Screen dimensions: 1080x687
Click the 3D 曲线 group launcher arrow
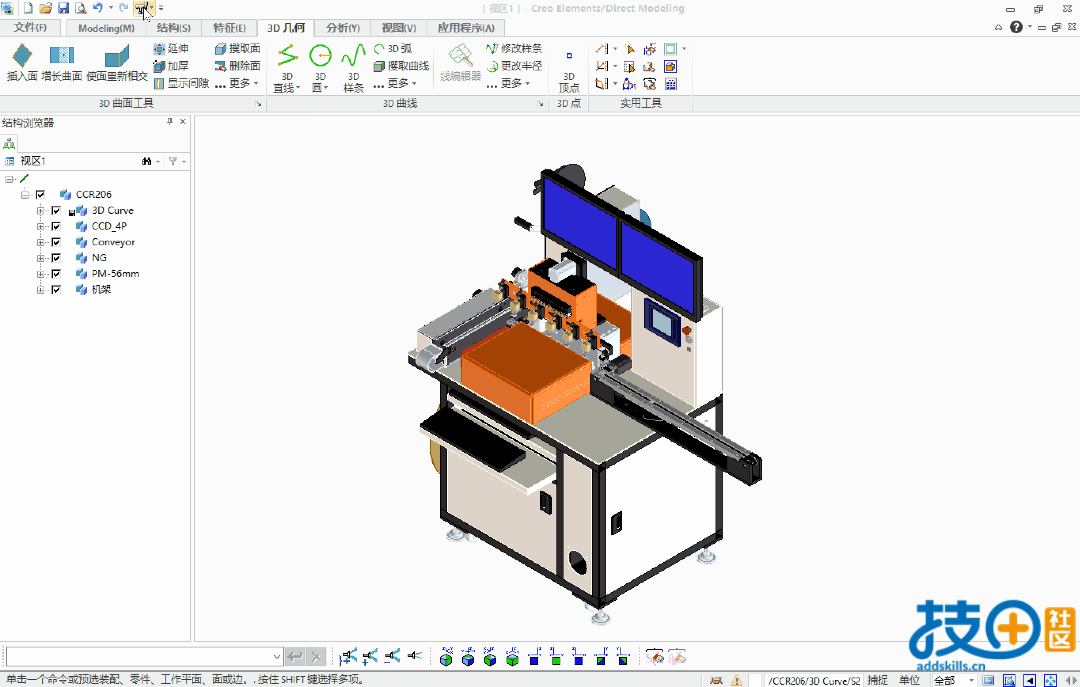[x=541, y=104]
